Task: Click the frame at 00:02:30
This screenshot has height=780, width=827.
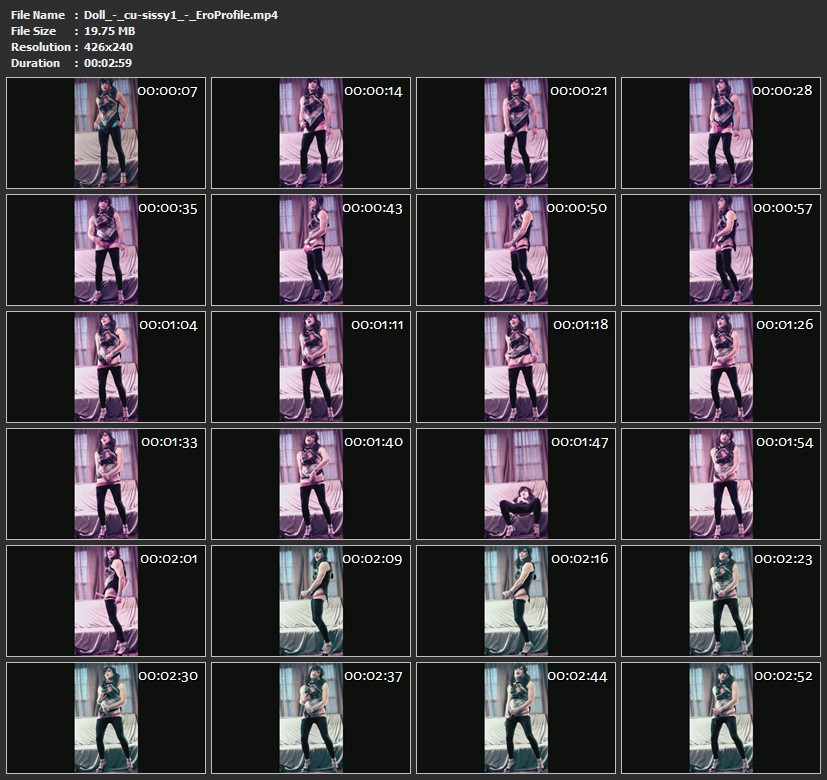Action: coord(106,717)
